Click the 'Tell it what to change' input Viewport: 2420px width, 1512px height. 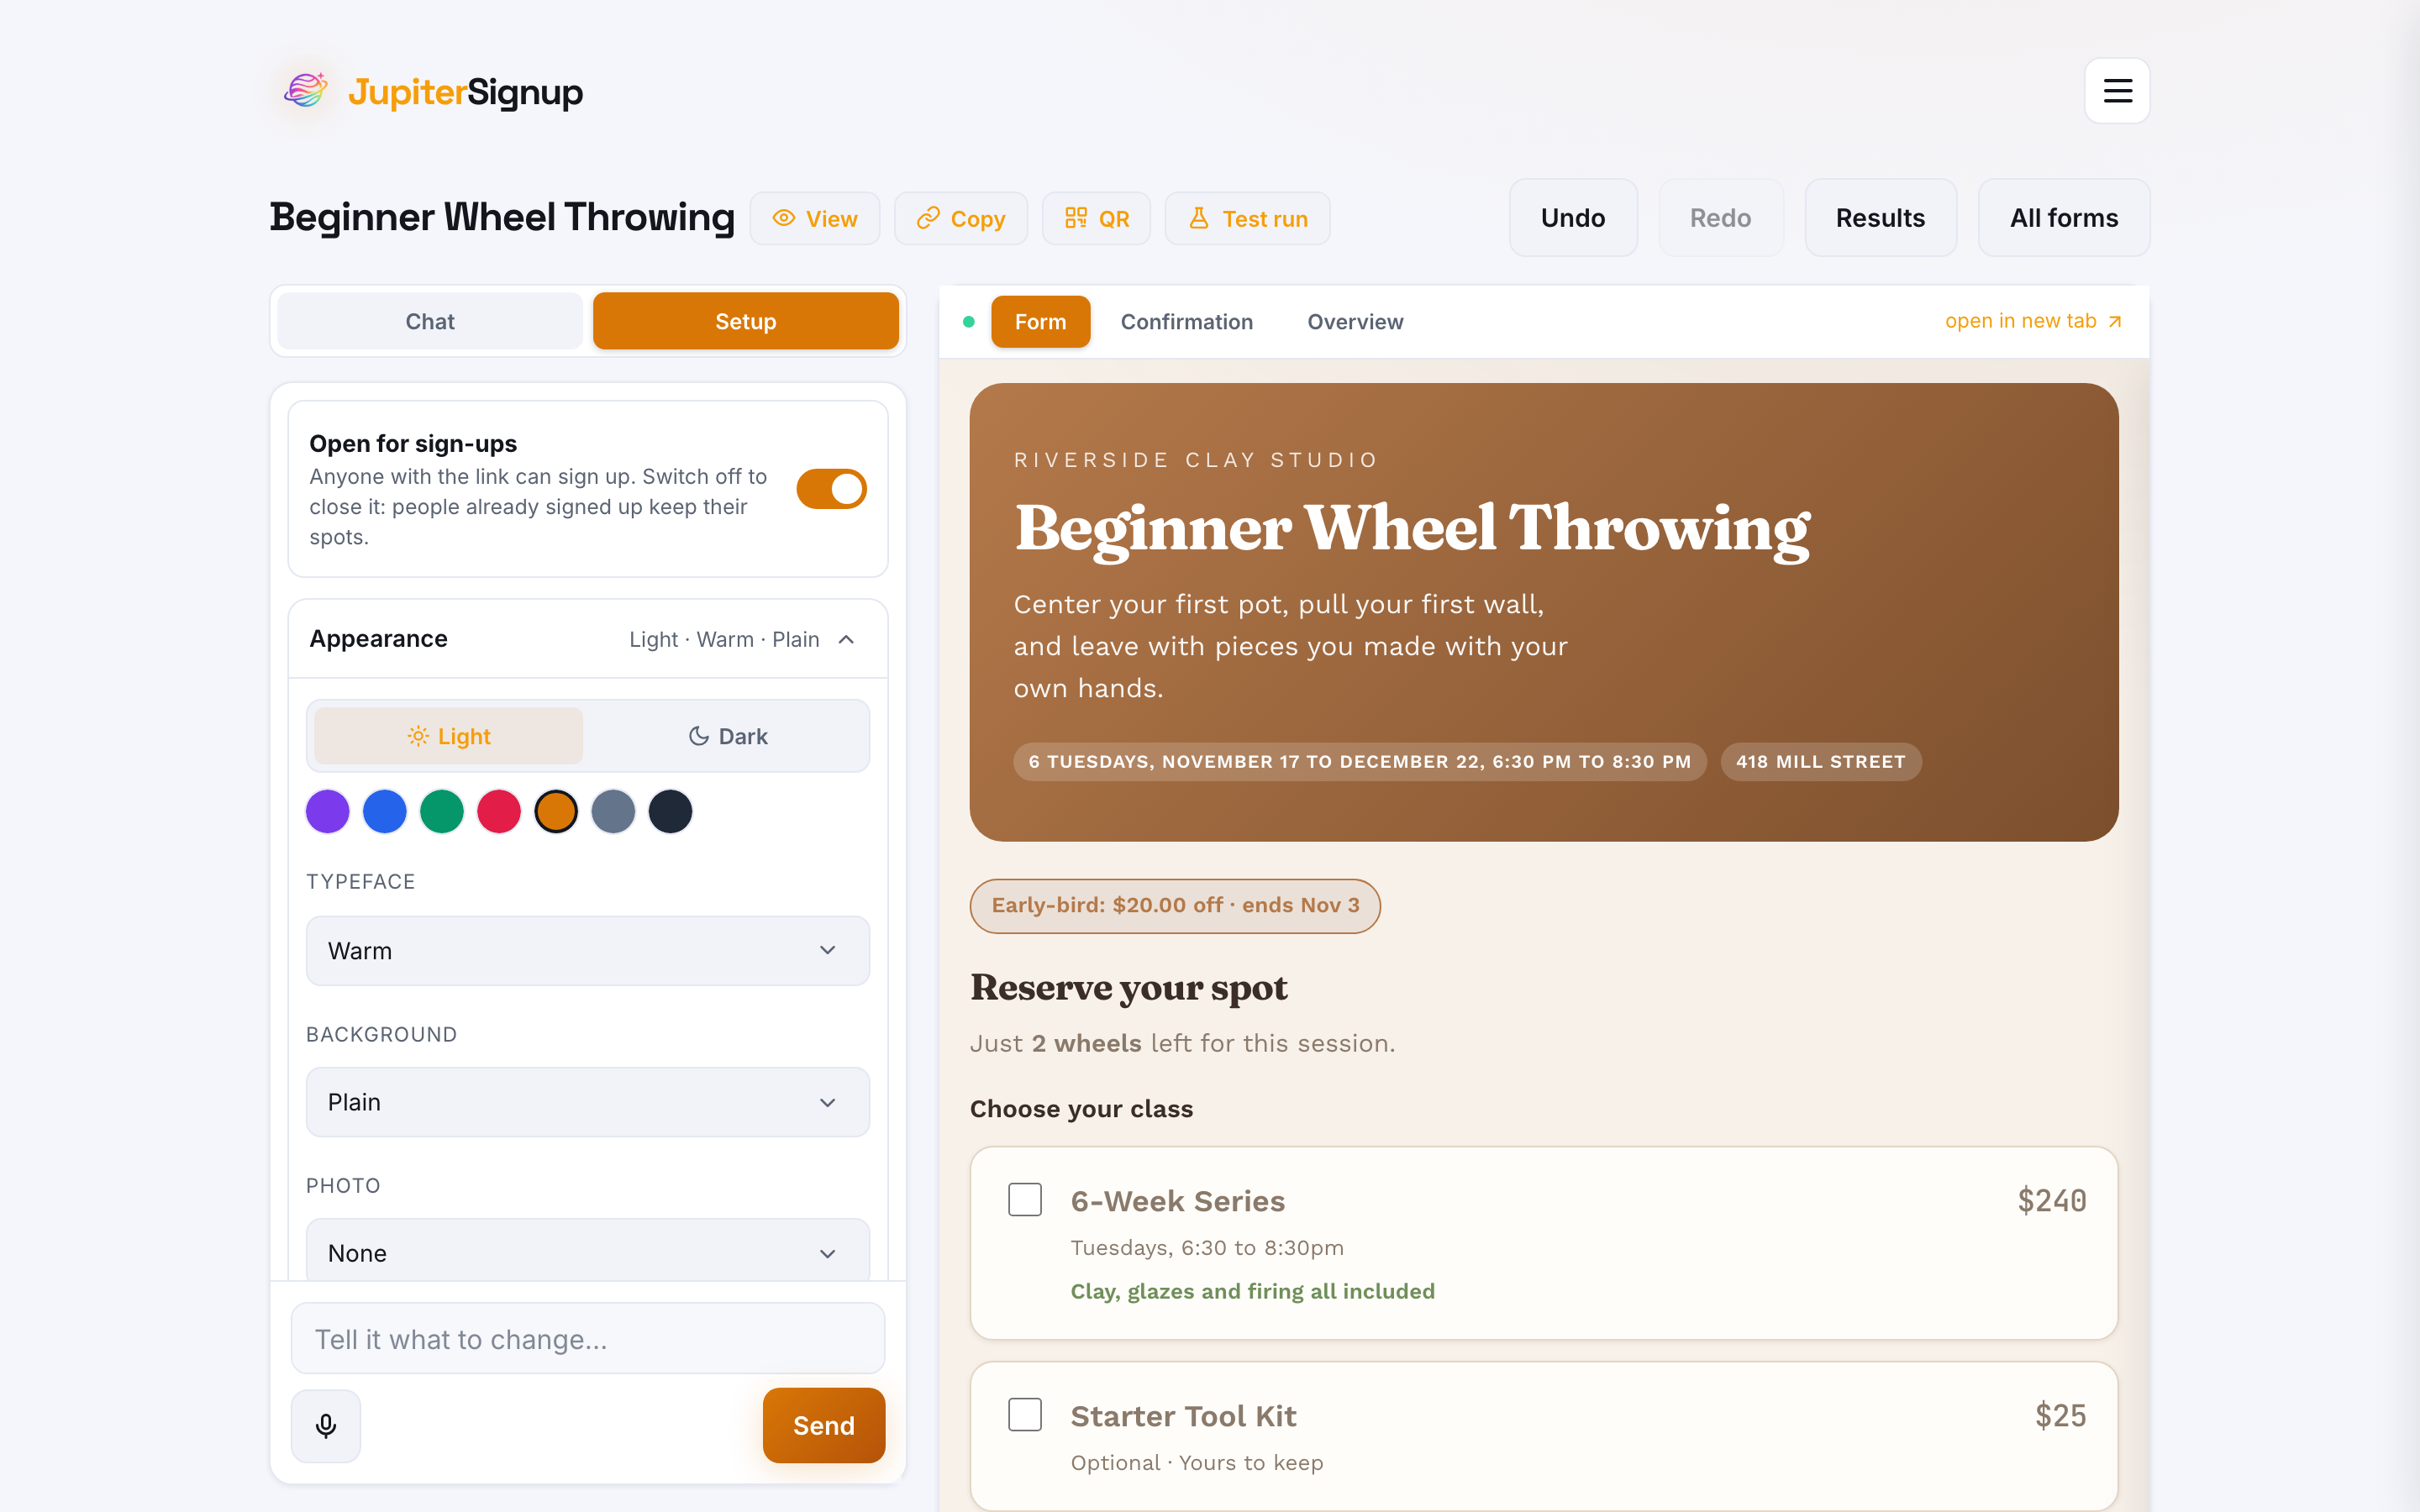pos(588,1338)
